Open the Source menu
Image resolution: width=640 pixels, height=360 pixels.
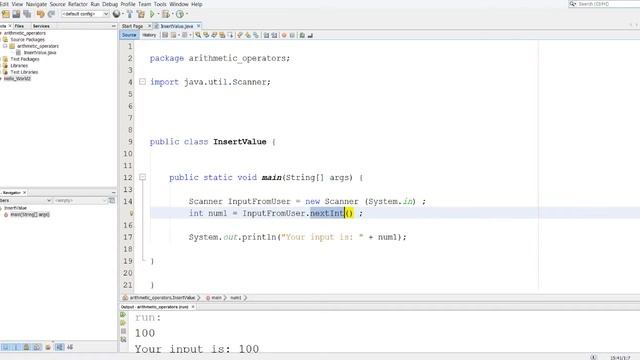click(58, 4)
